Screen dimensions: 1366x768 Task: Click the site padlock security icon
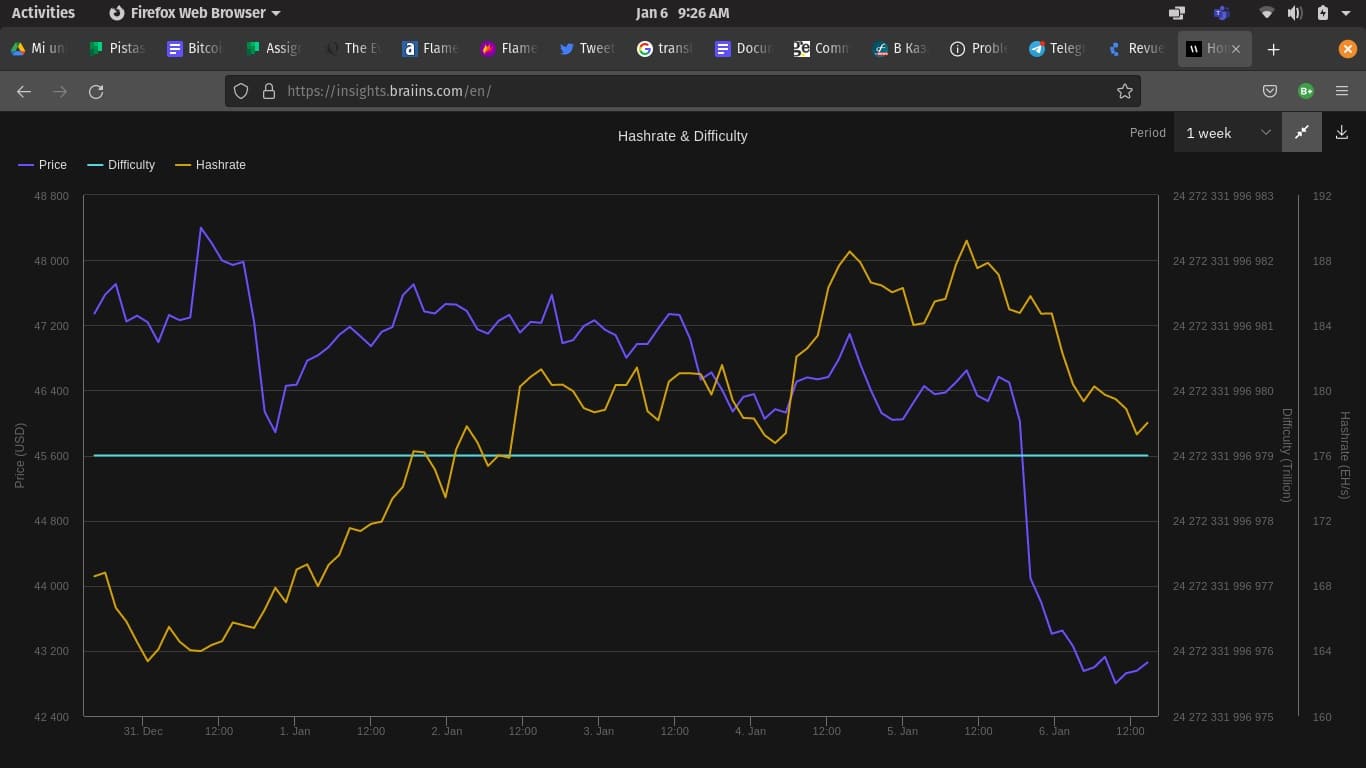[x=268, y=91]
